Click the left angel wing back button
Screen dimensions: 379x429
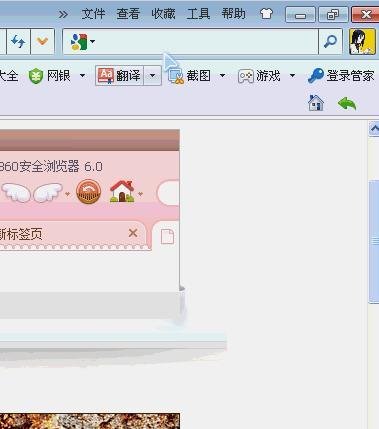(x=16, y=193)
